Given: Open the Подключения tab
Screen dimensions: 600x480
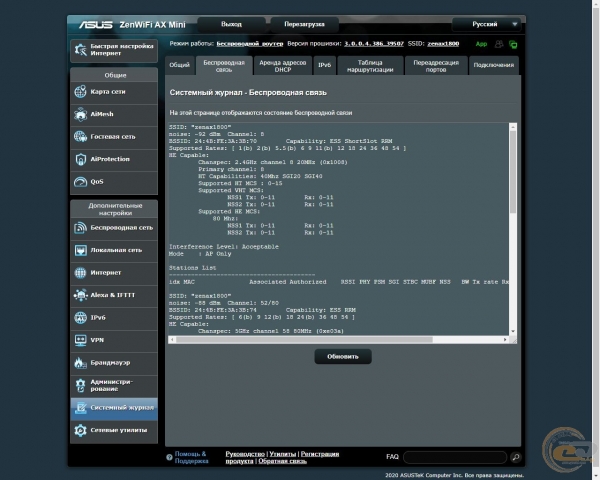Looking at the screenshot, I should [494, 65].
